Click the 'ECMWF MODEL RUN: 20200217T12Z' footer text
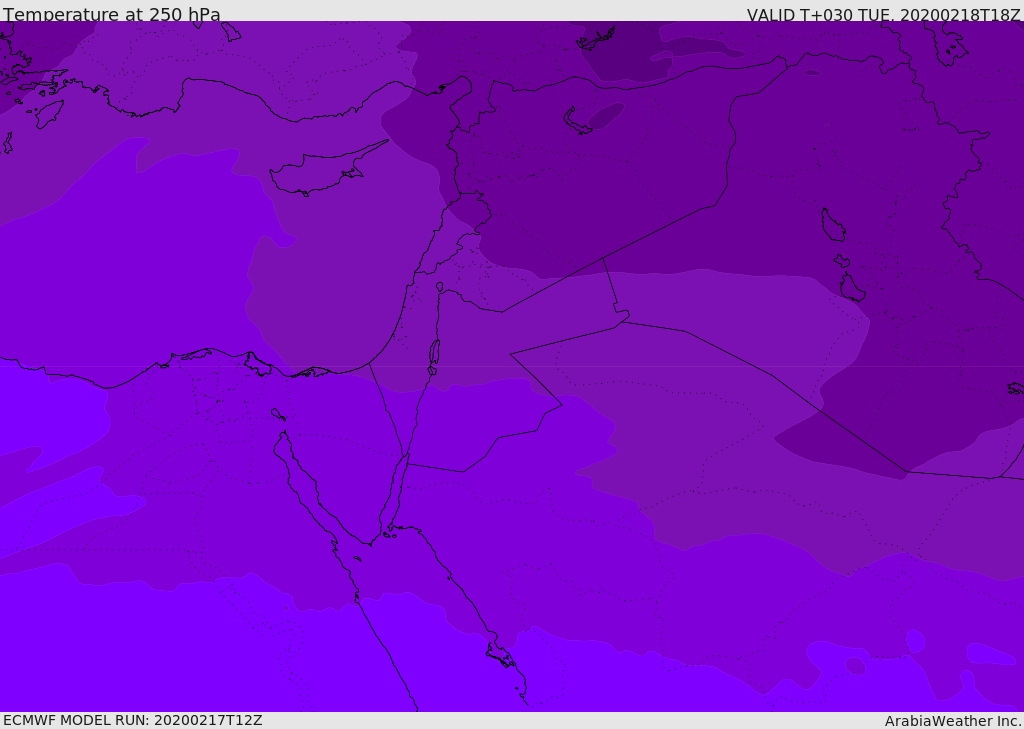This screenshot has height=729, width=1024. [x=133, y=720]
